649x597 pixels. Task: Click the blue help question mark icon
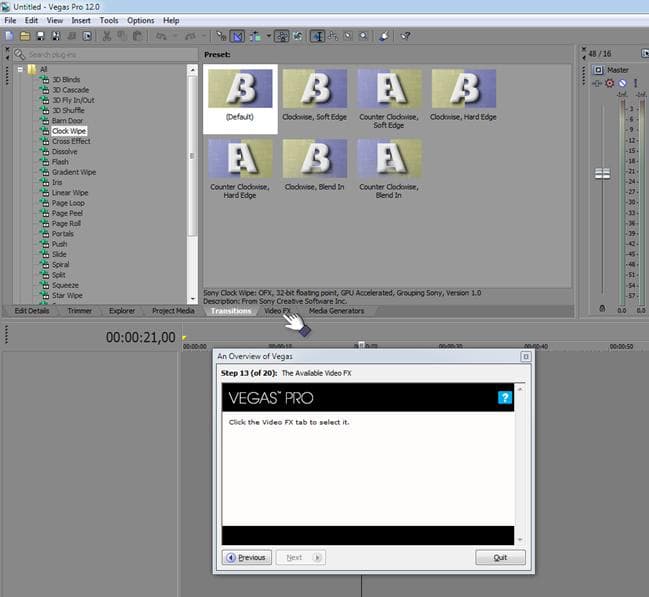[x=505, y=398]
